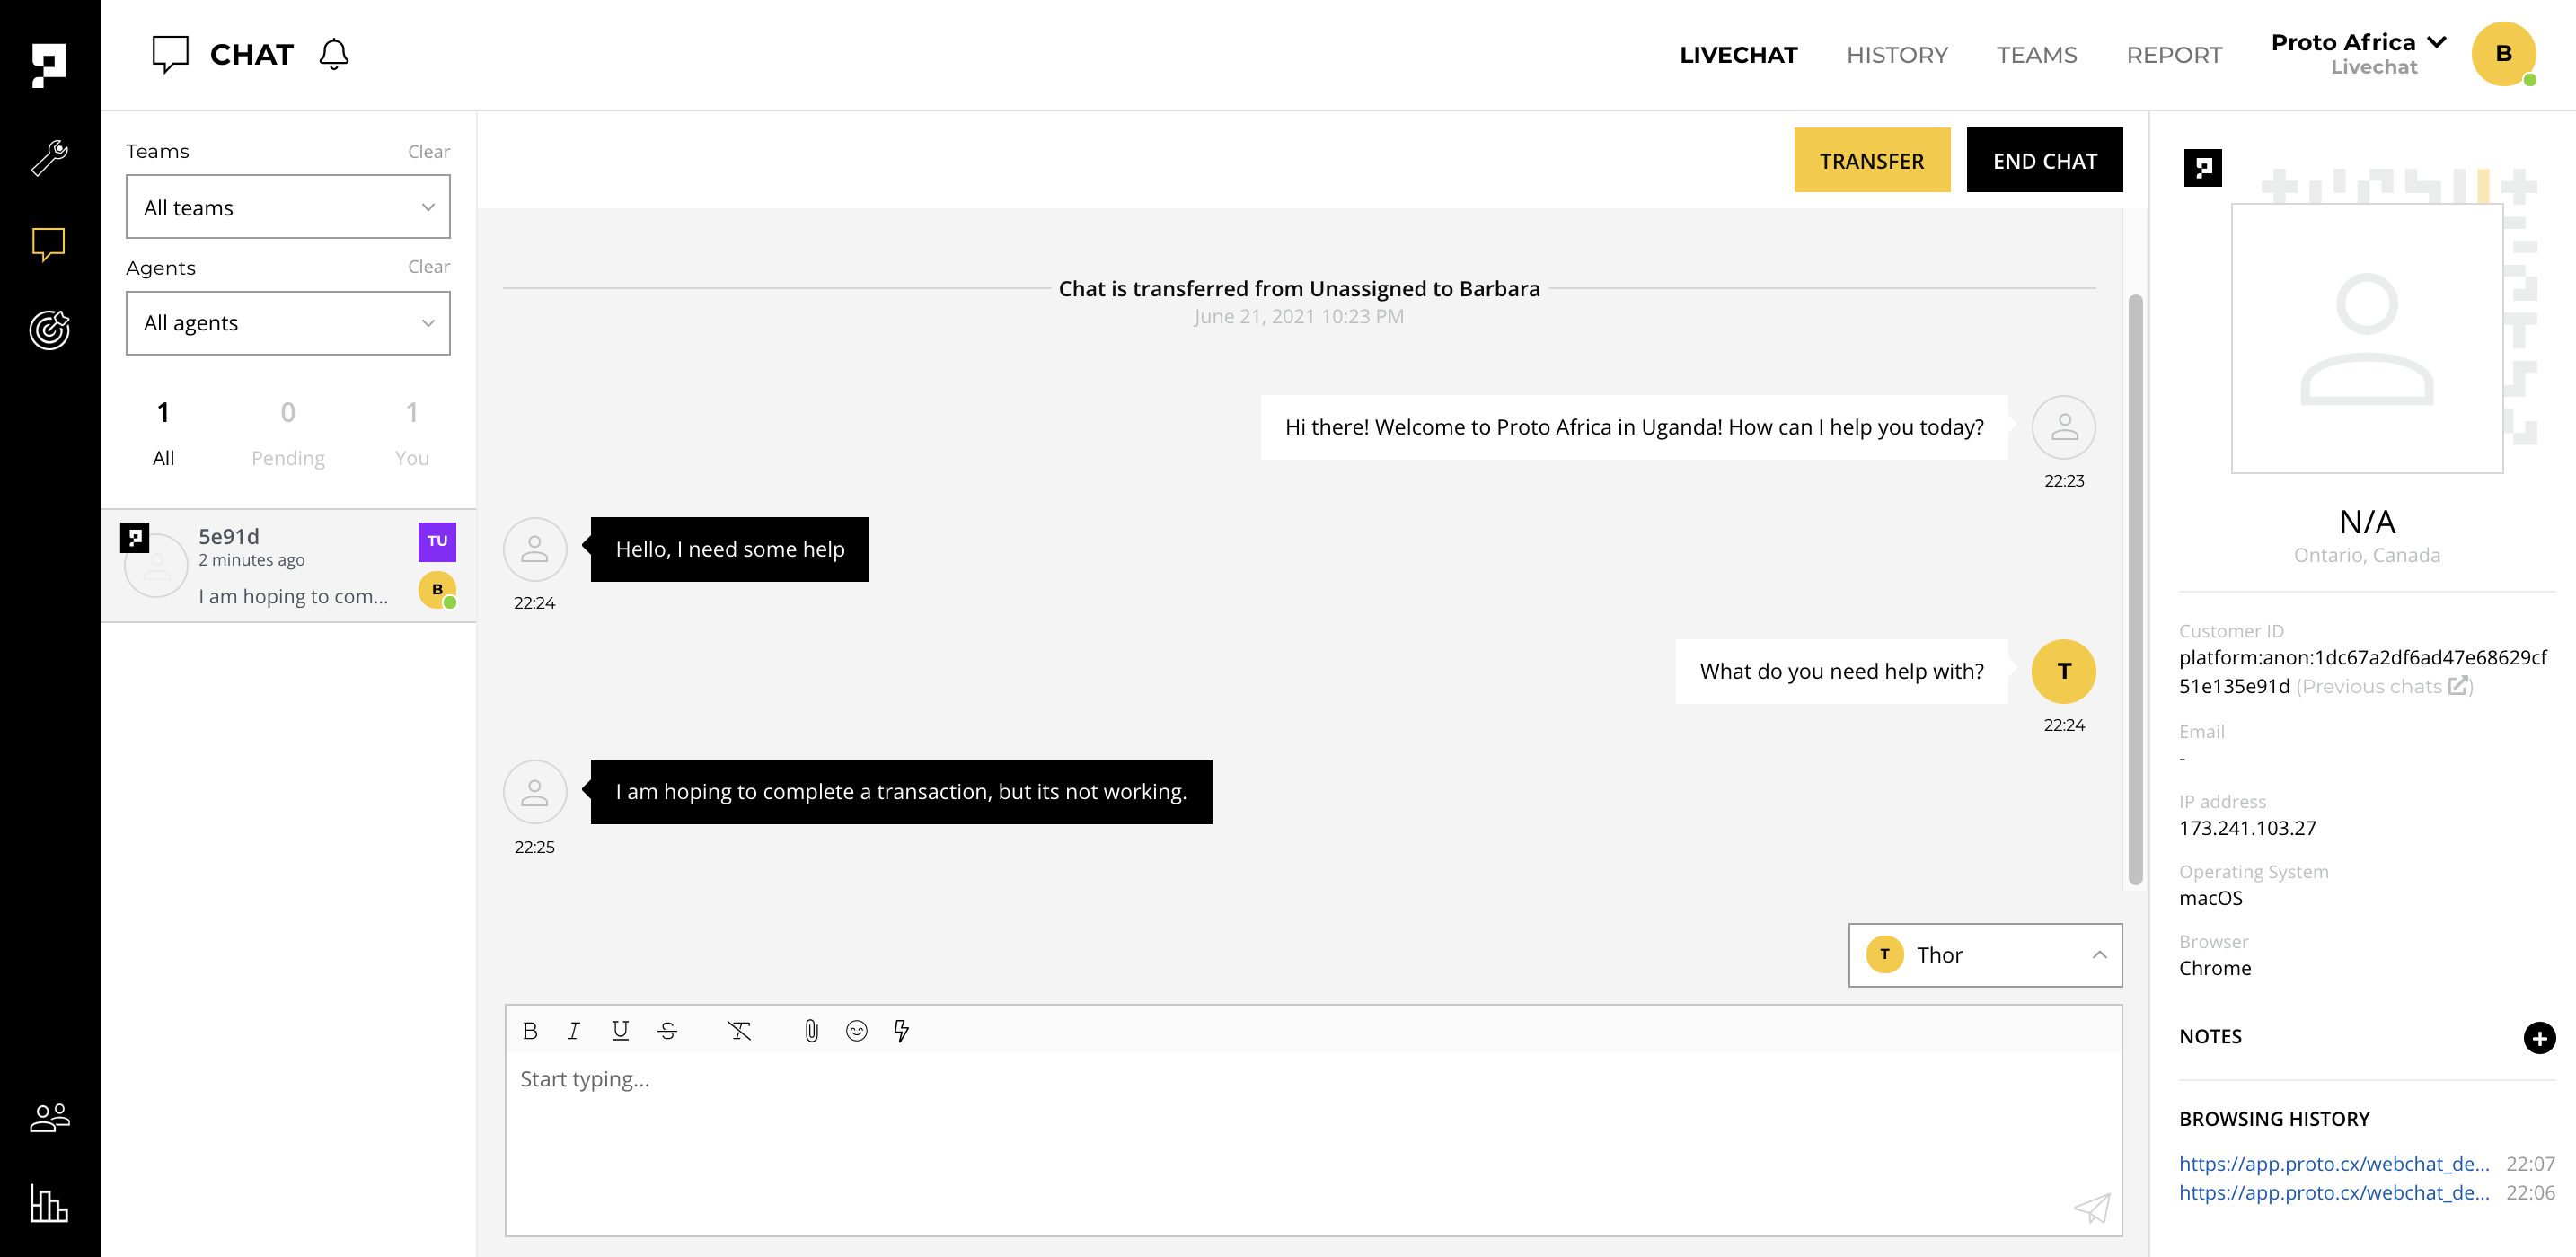Click the Ontario, Canada location text
The width and height of the screenshot is (2576, 1257).
(2367, 555)
